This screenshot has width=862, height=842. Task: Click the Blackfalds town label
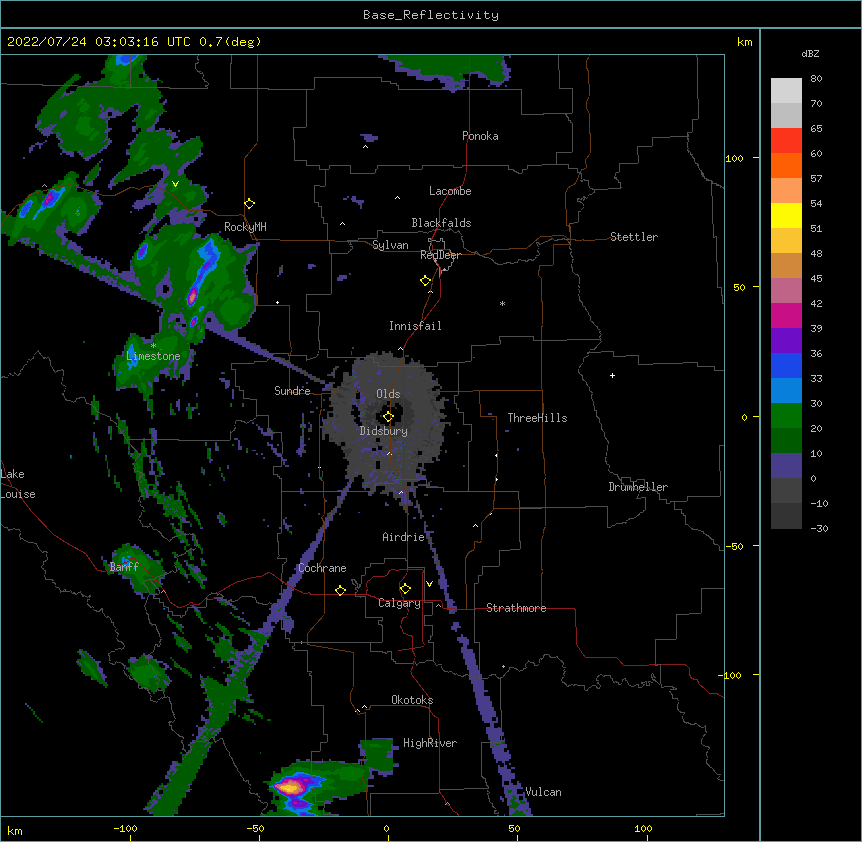441,223
